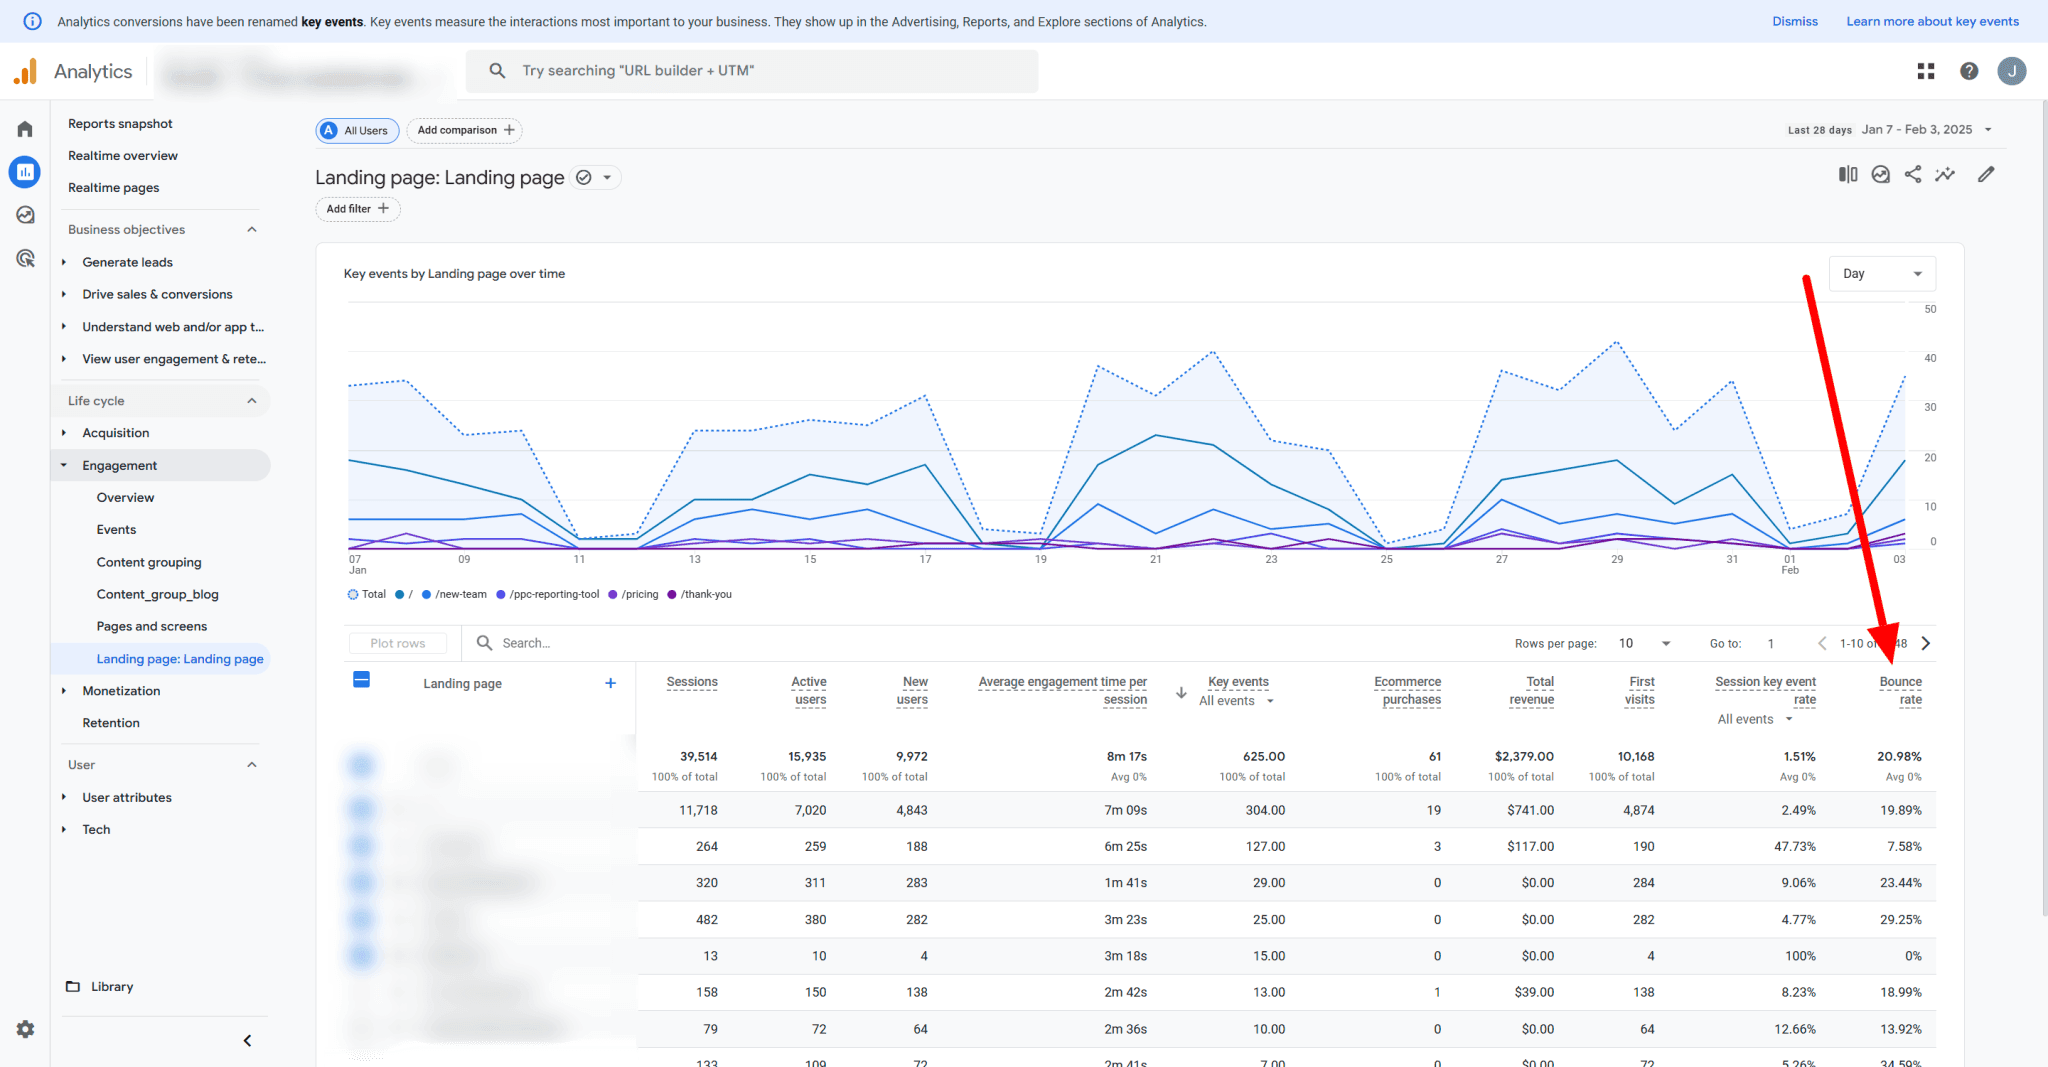Open the Google apps grid icon

[x=1925, y=71]
